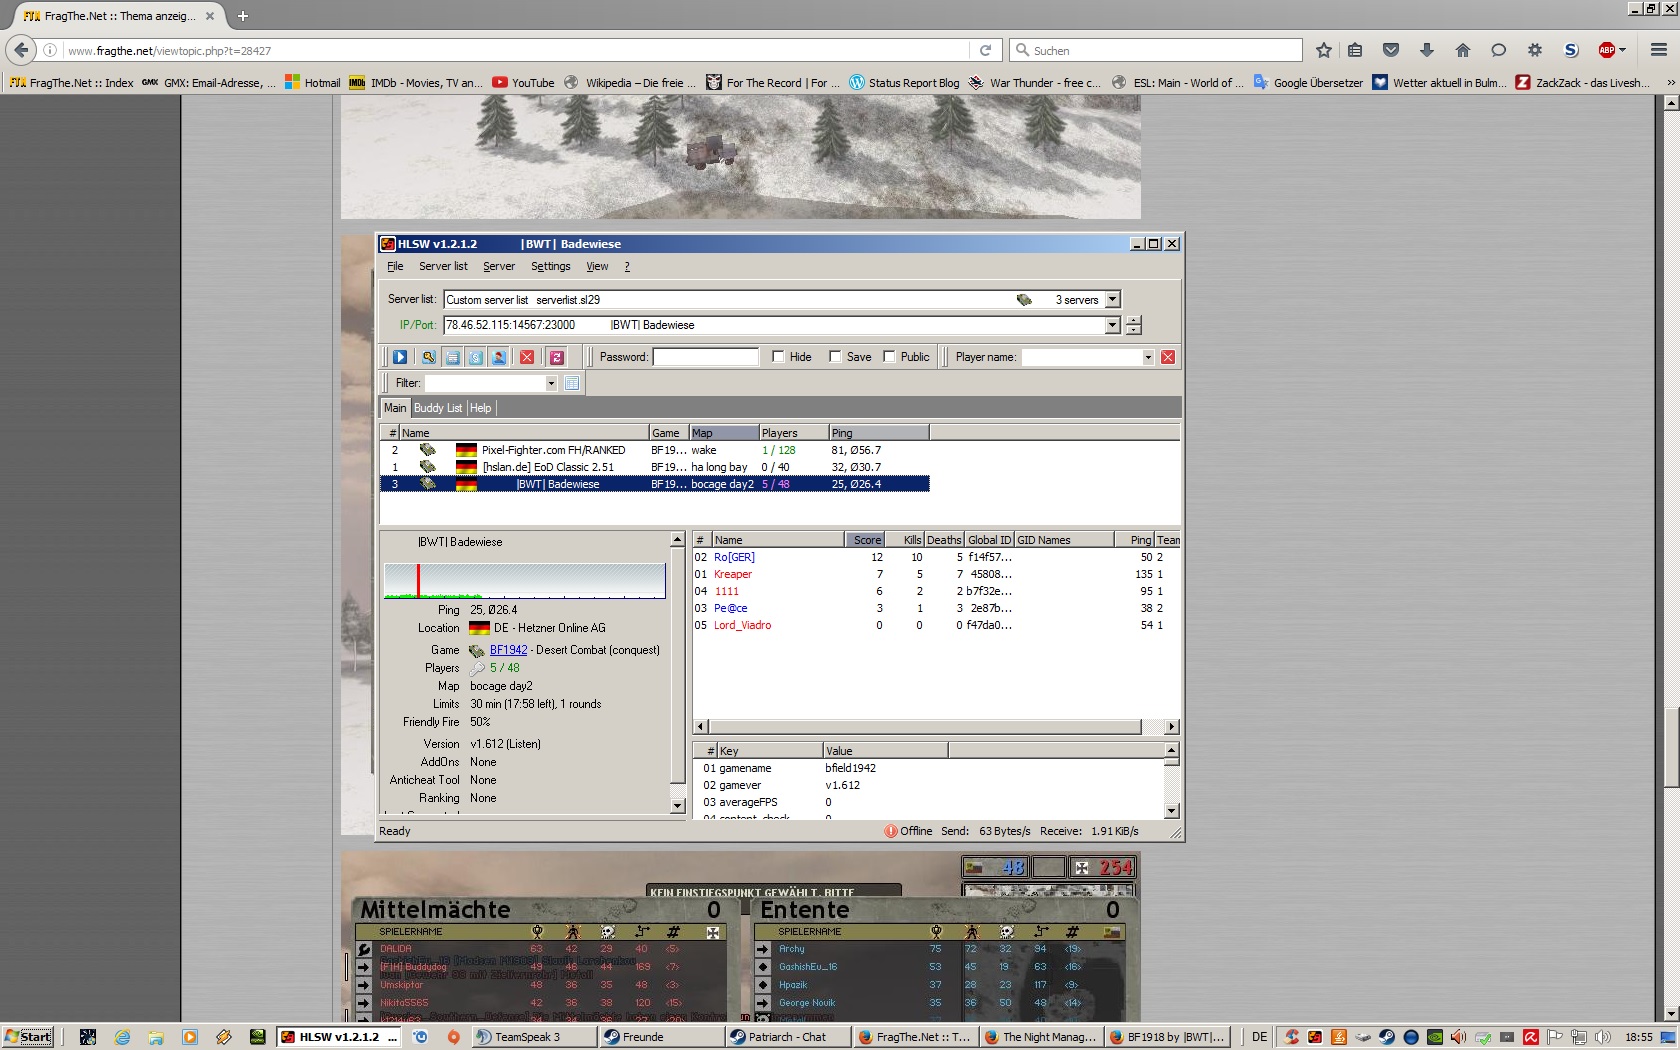Screen dimensions: 1680x1050
Task: Check the Public checkbox
Action: click(889, 357)
